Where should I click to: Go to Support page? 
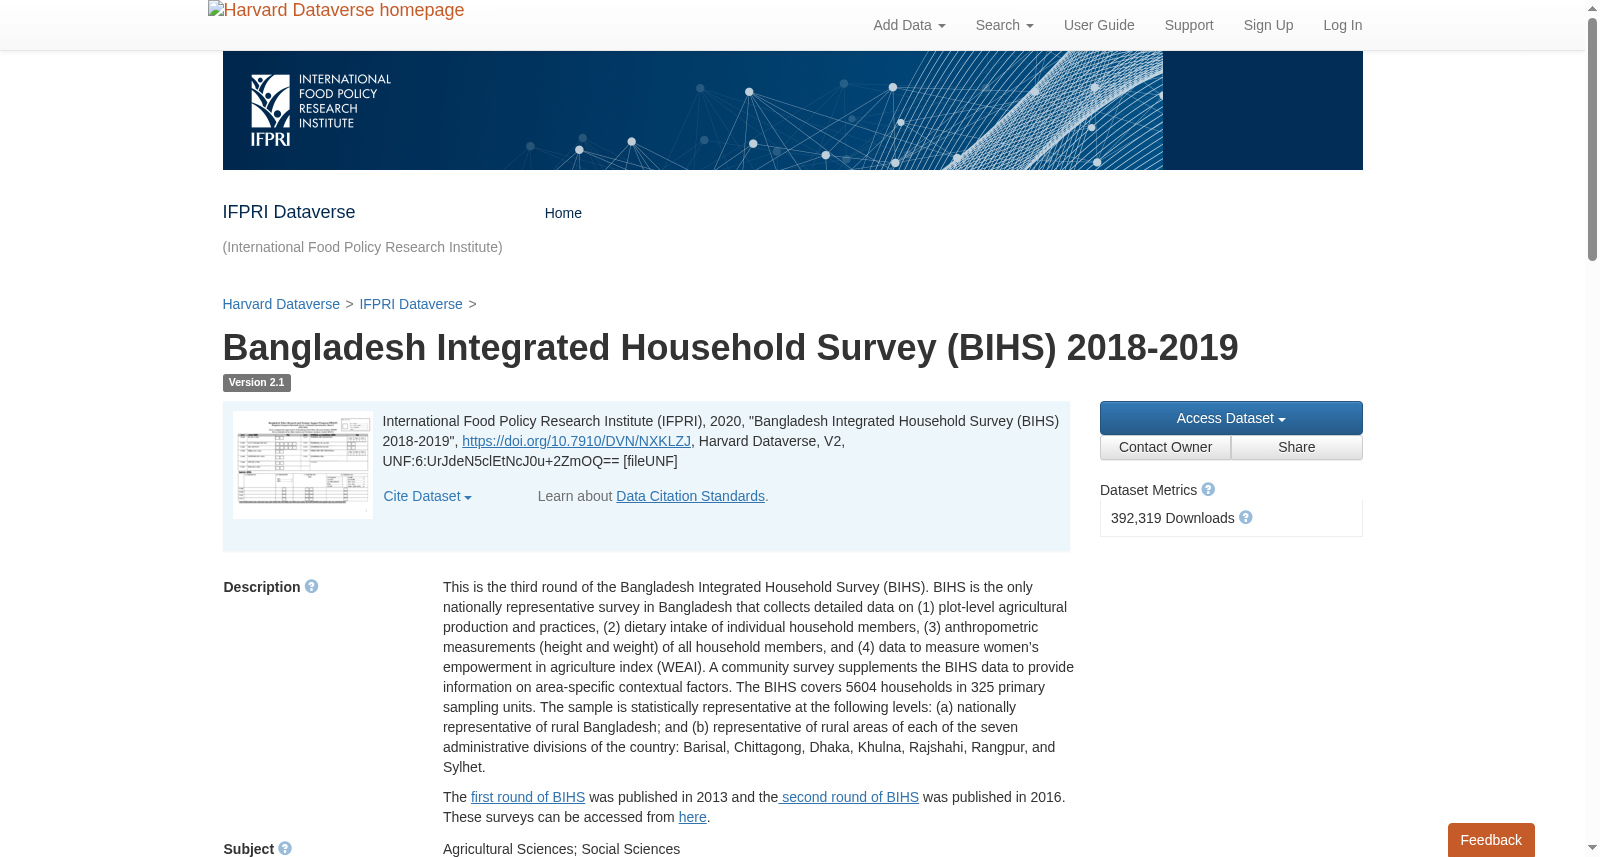pos(1188,25)
